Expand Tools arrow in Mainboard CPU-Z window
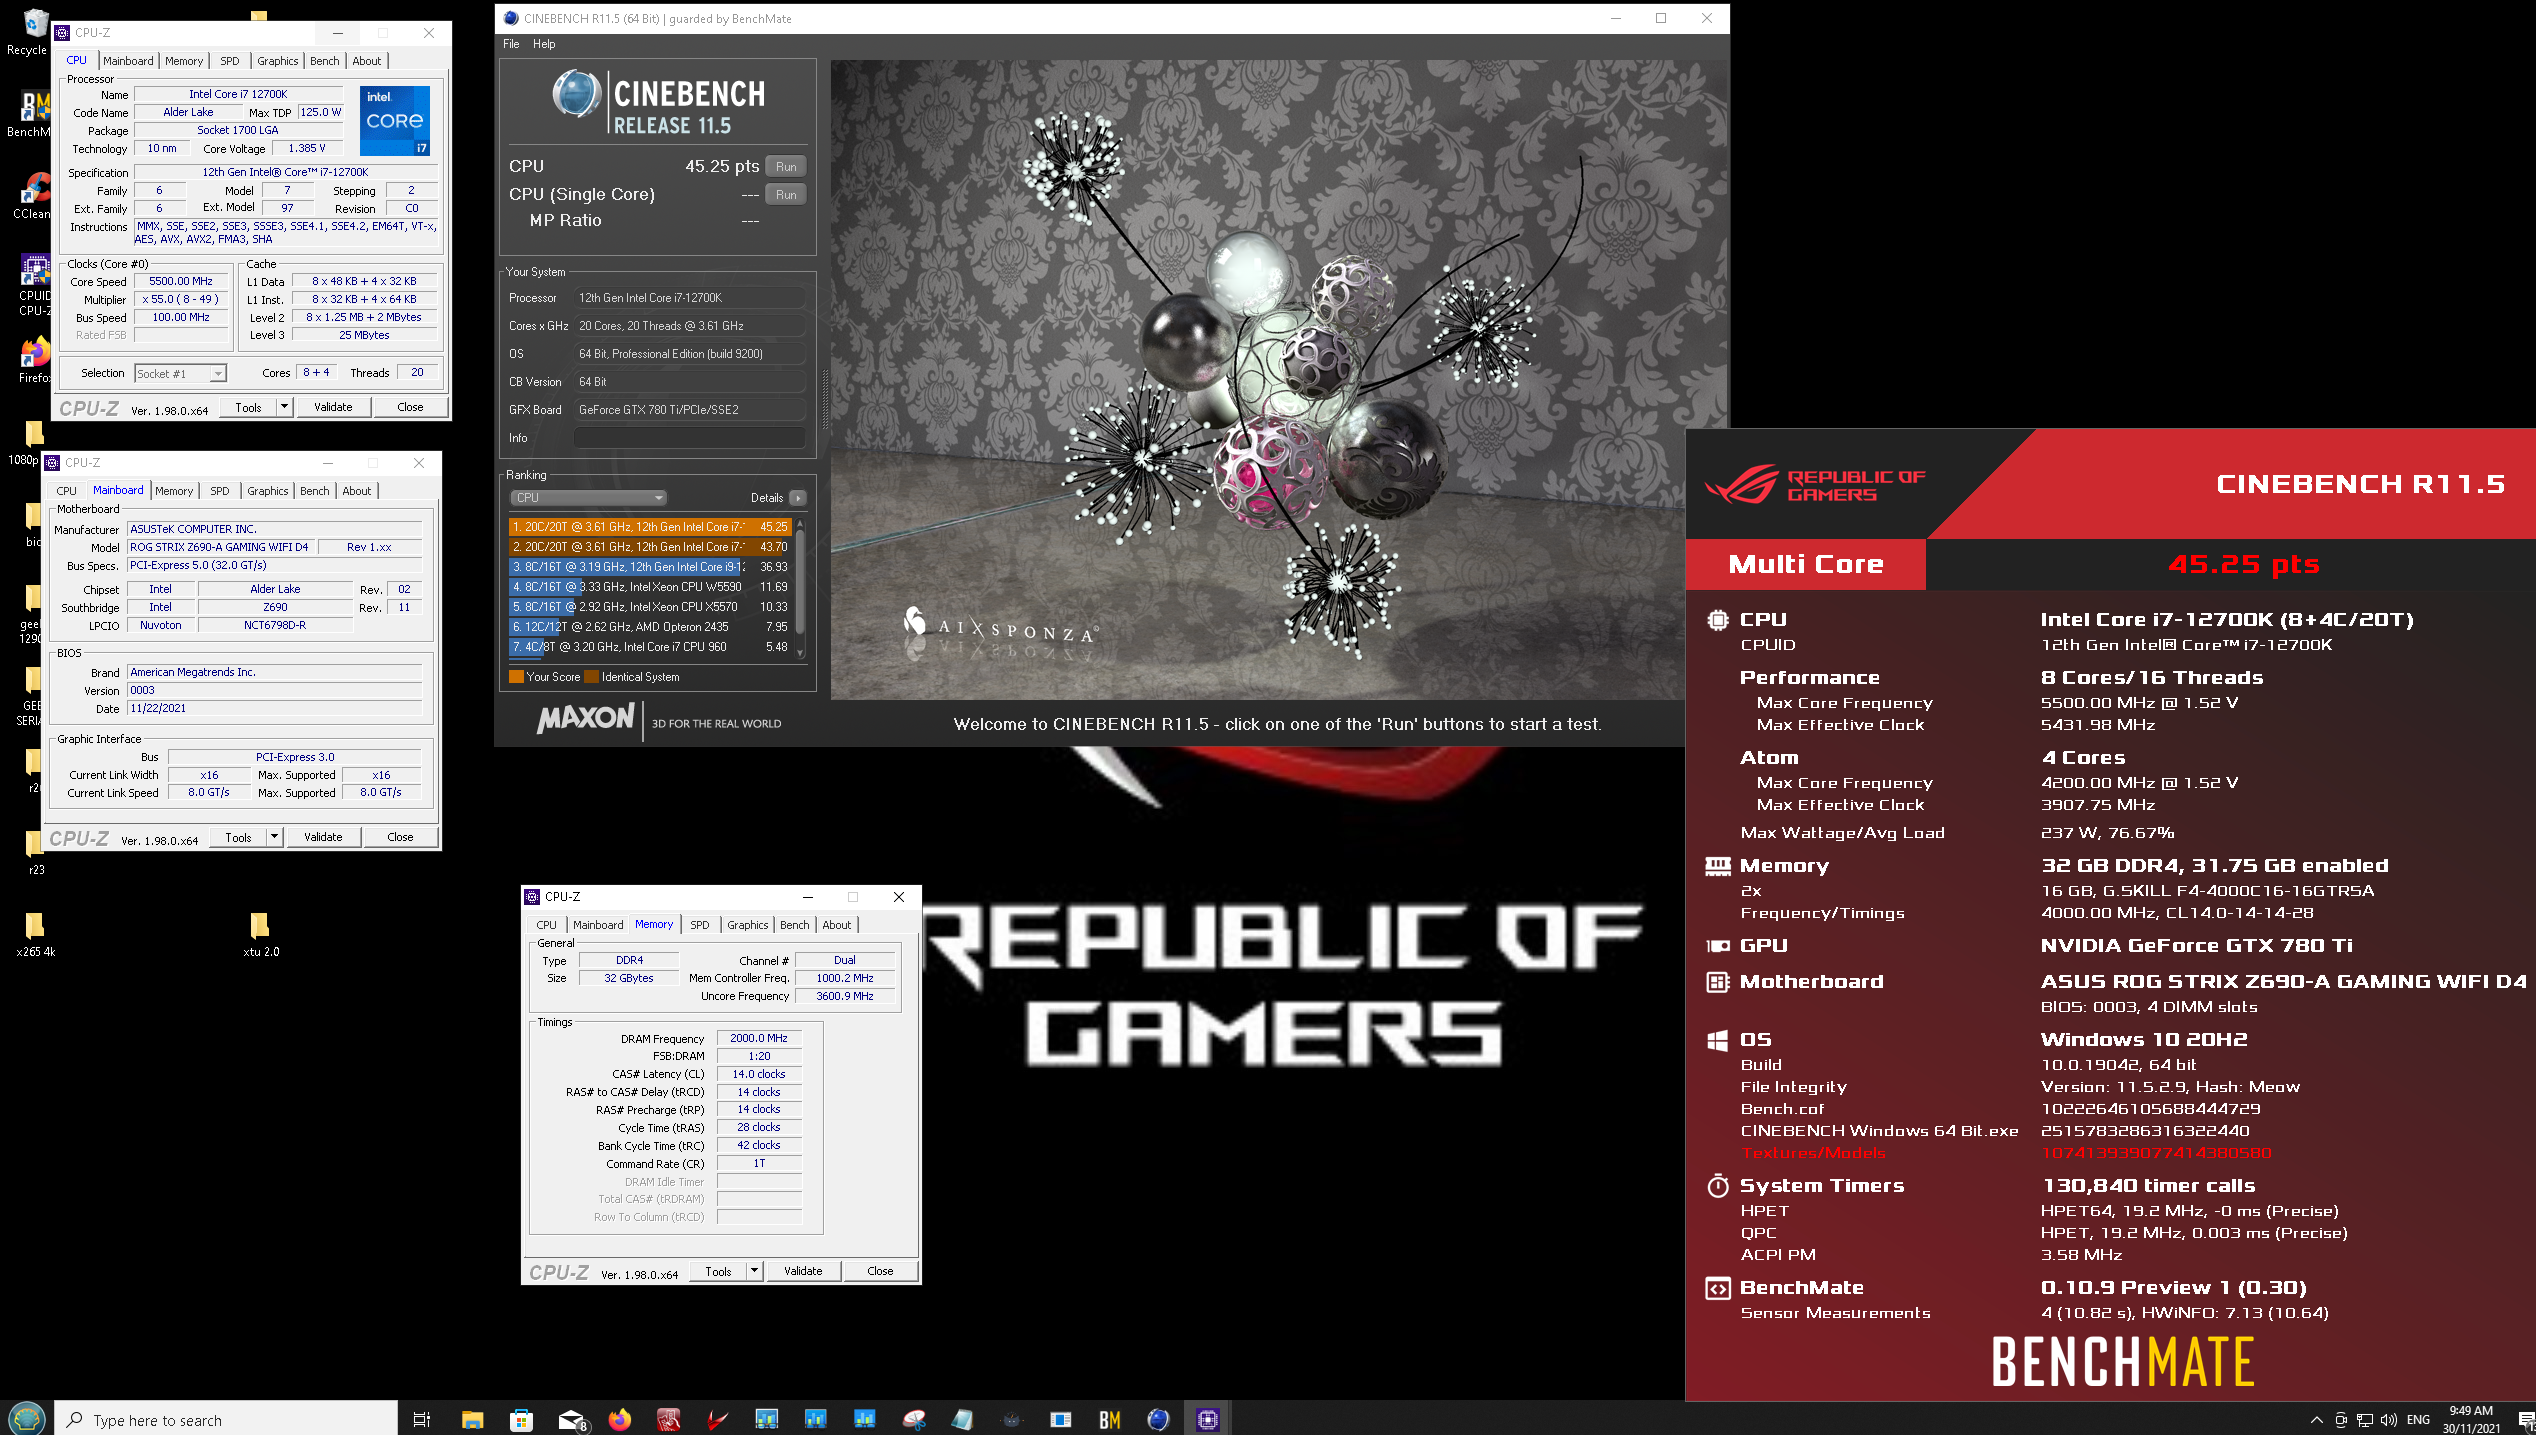Image resolution: width=2536 pixels, height=1435 pixels. click(x=275, y=837)
